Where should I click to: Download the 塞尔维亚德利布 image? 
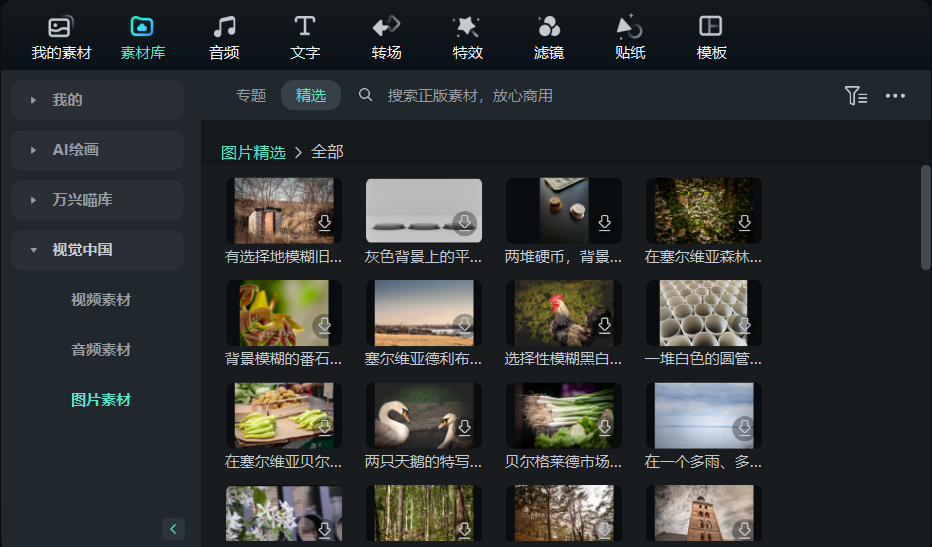point(464,325)
